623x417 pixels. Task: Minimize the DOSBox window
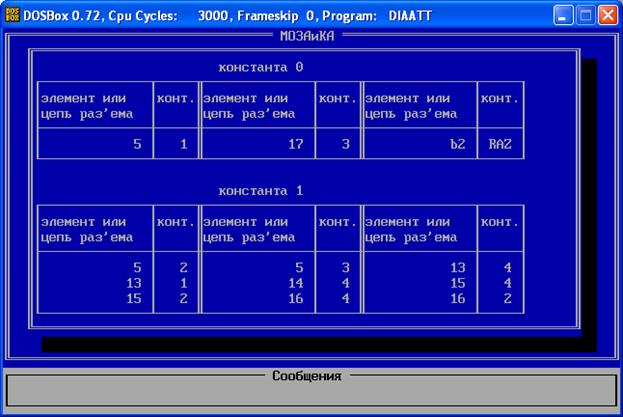point(564,15)
